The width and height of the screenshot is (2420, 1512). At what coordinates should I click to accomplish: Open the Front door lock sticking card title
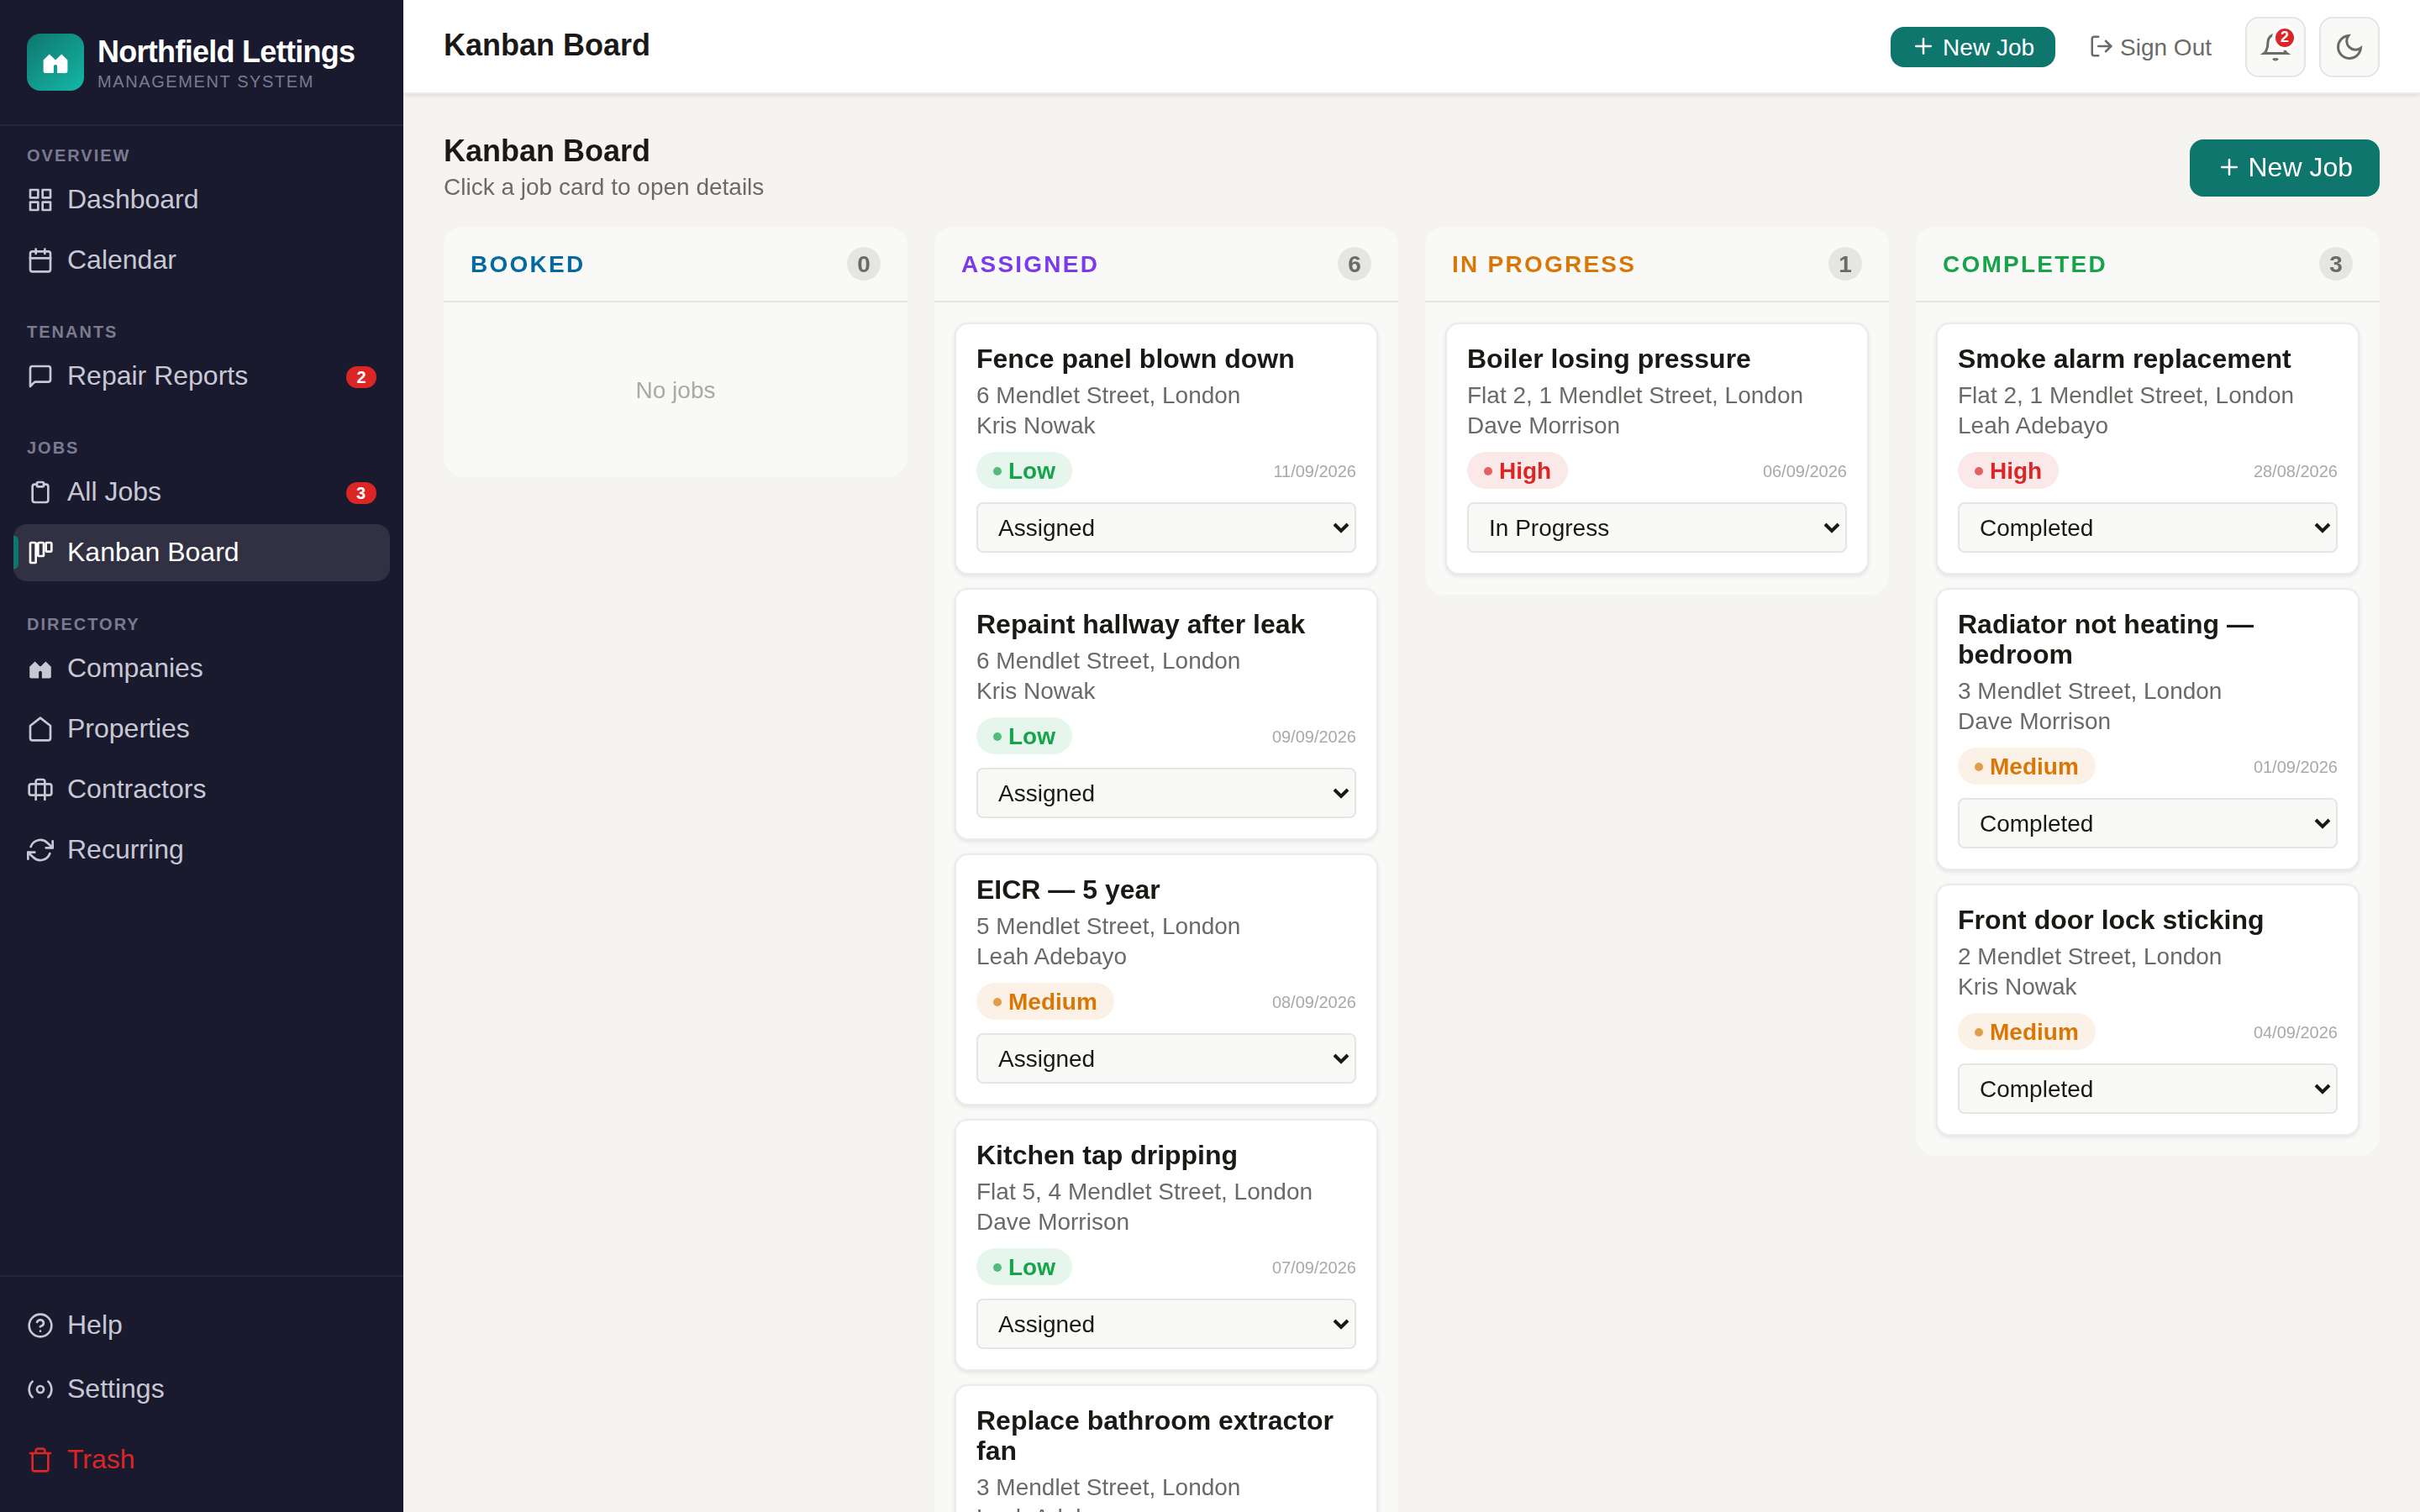pyautogui.click(x=2110, y=920)
